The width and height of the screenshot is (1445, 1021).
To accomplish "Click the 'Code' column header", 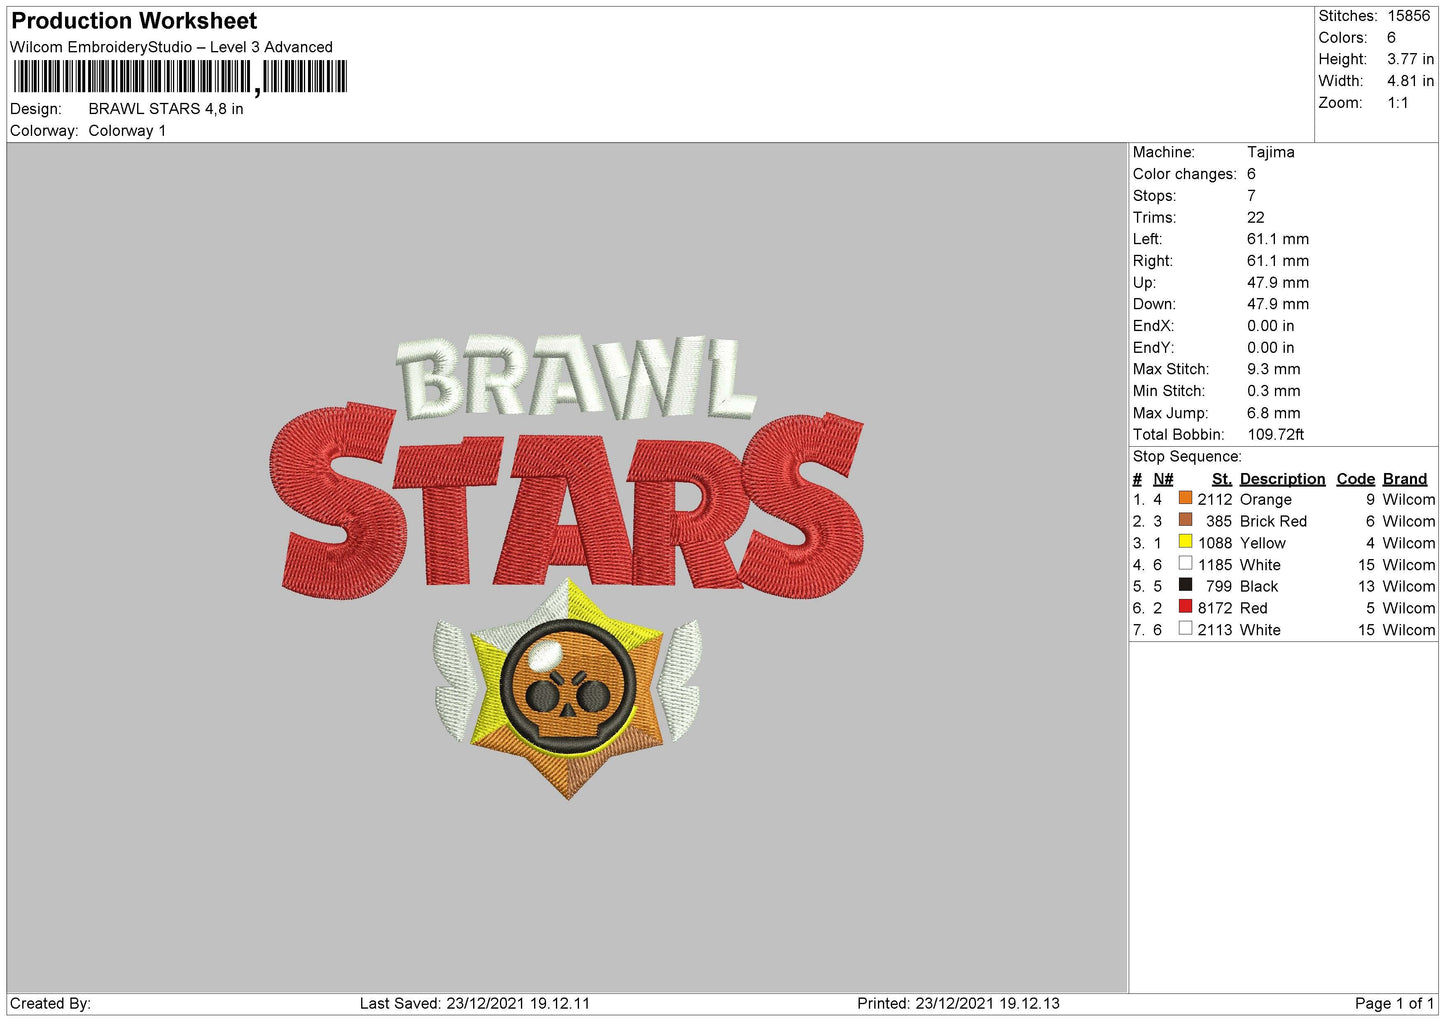I will 1355,479.
